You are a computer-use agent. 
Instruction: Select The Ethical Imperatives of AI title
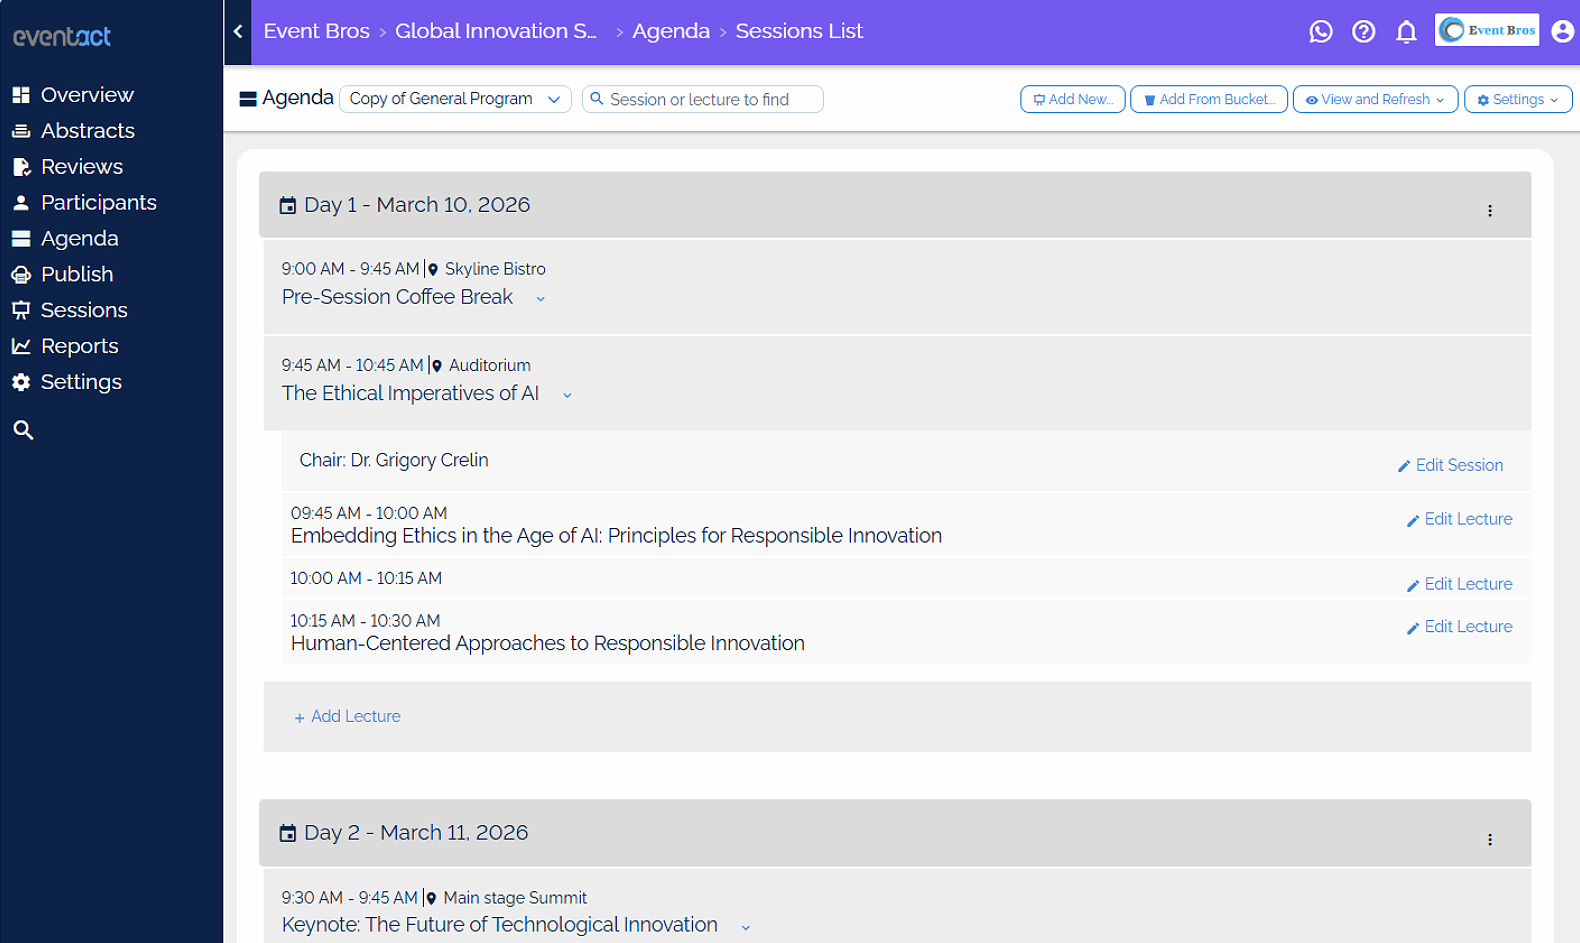pos(410,393)
